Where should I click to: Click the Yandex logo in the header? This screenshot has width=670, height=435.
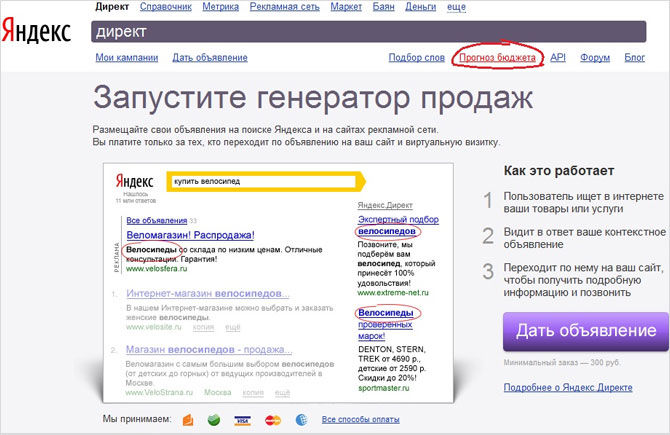tap(36, 31)
